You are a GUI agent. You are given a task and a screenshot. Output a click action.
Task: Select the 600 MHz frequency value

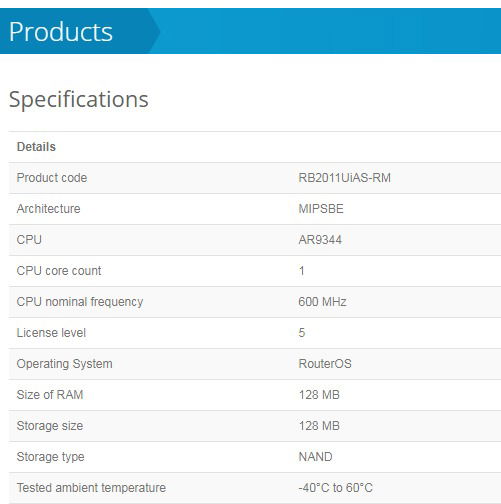point(322,302)
